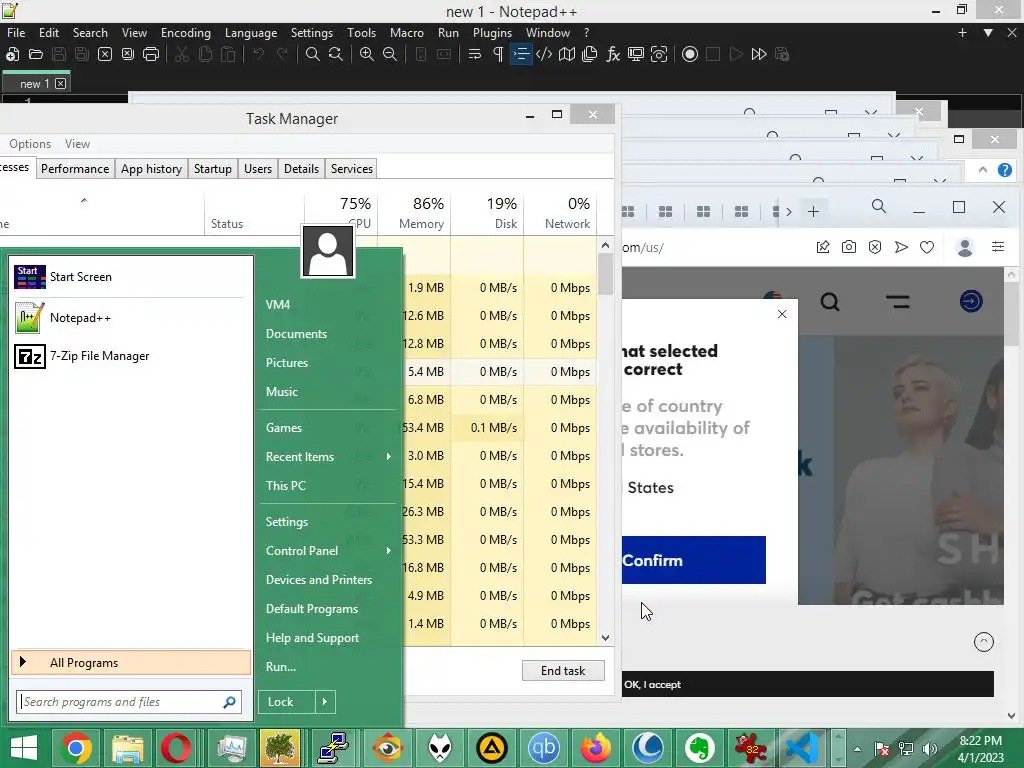This screenshot has height=768, width=1024.
Task: Click the heart bookmark icon in browser address bar
Action: 927,247
